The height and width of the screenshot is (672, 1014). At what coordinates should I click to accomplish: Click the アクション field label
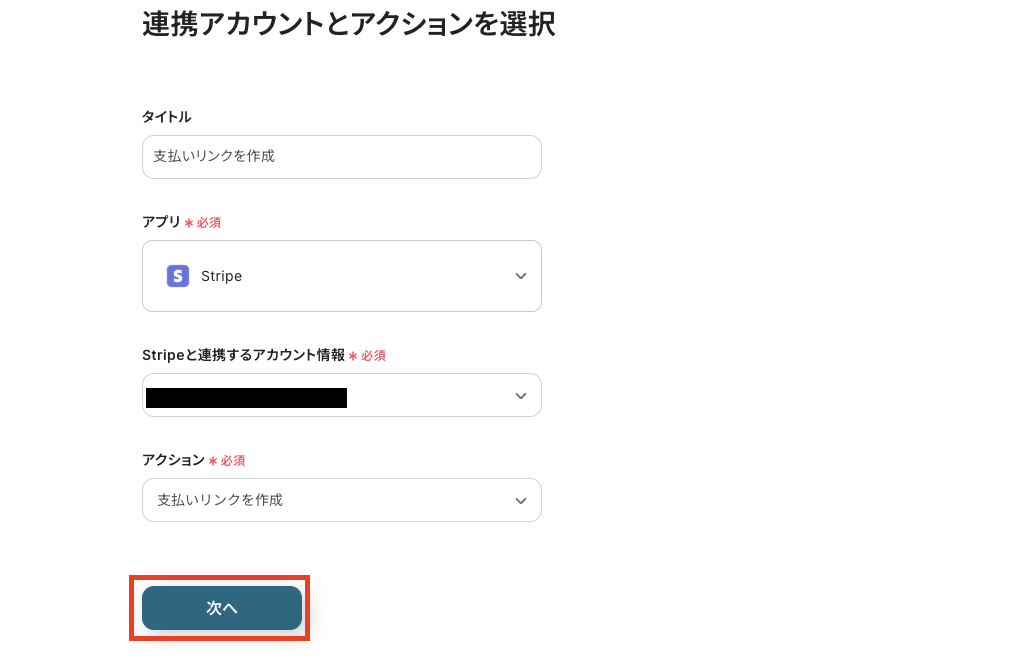click(172, 460)
